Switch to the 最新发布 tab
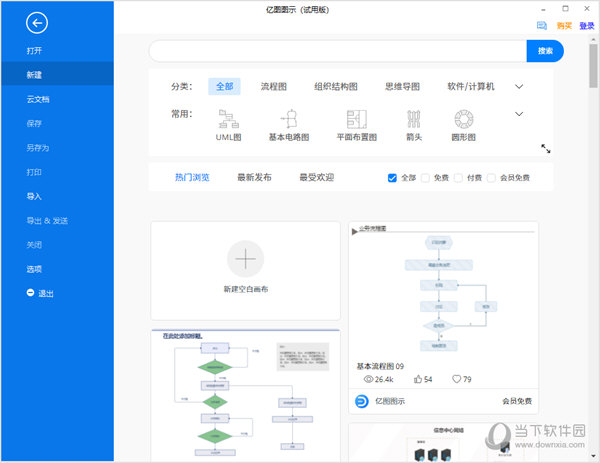 (254, 177)
